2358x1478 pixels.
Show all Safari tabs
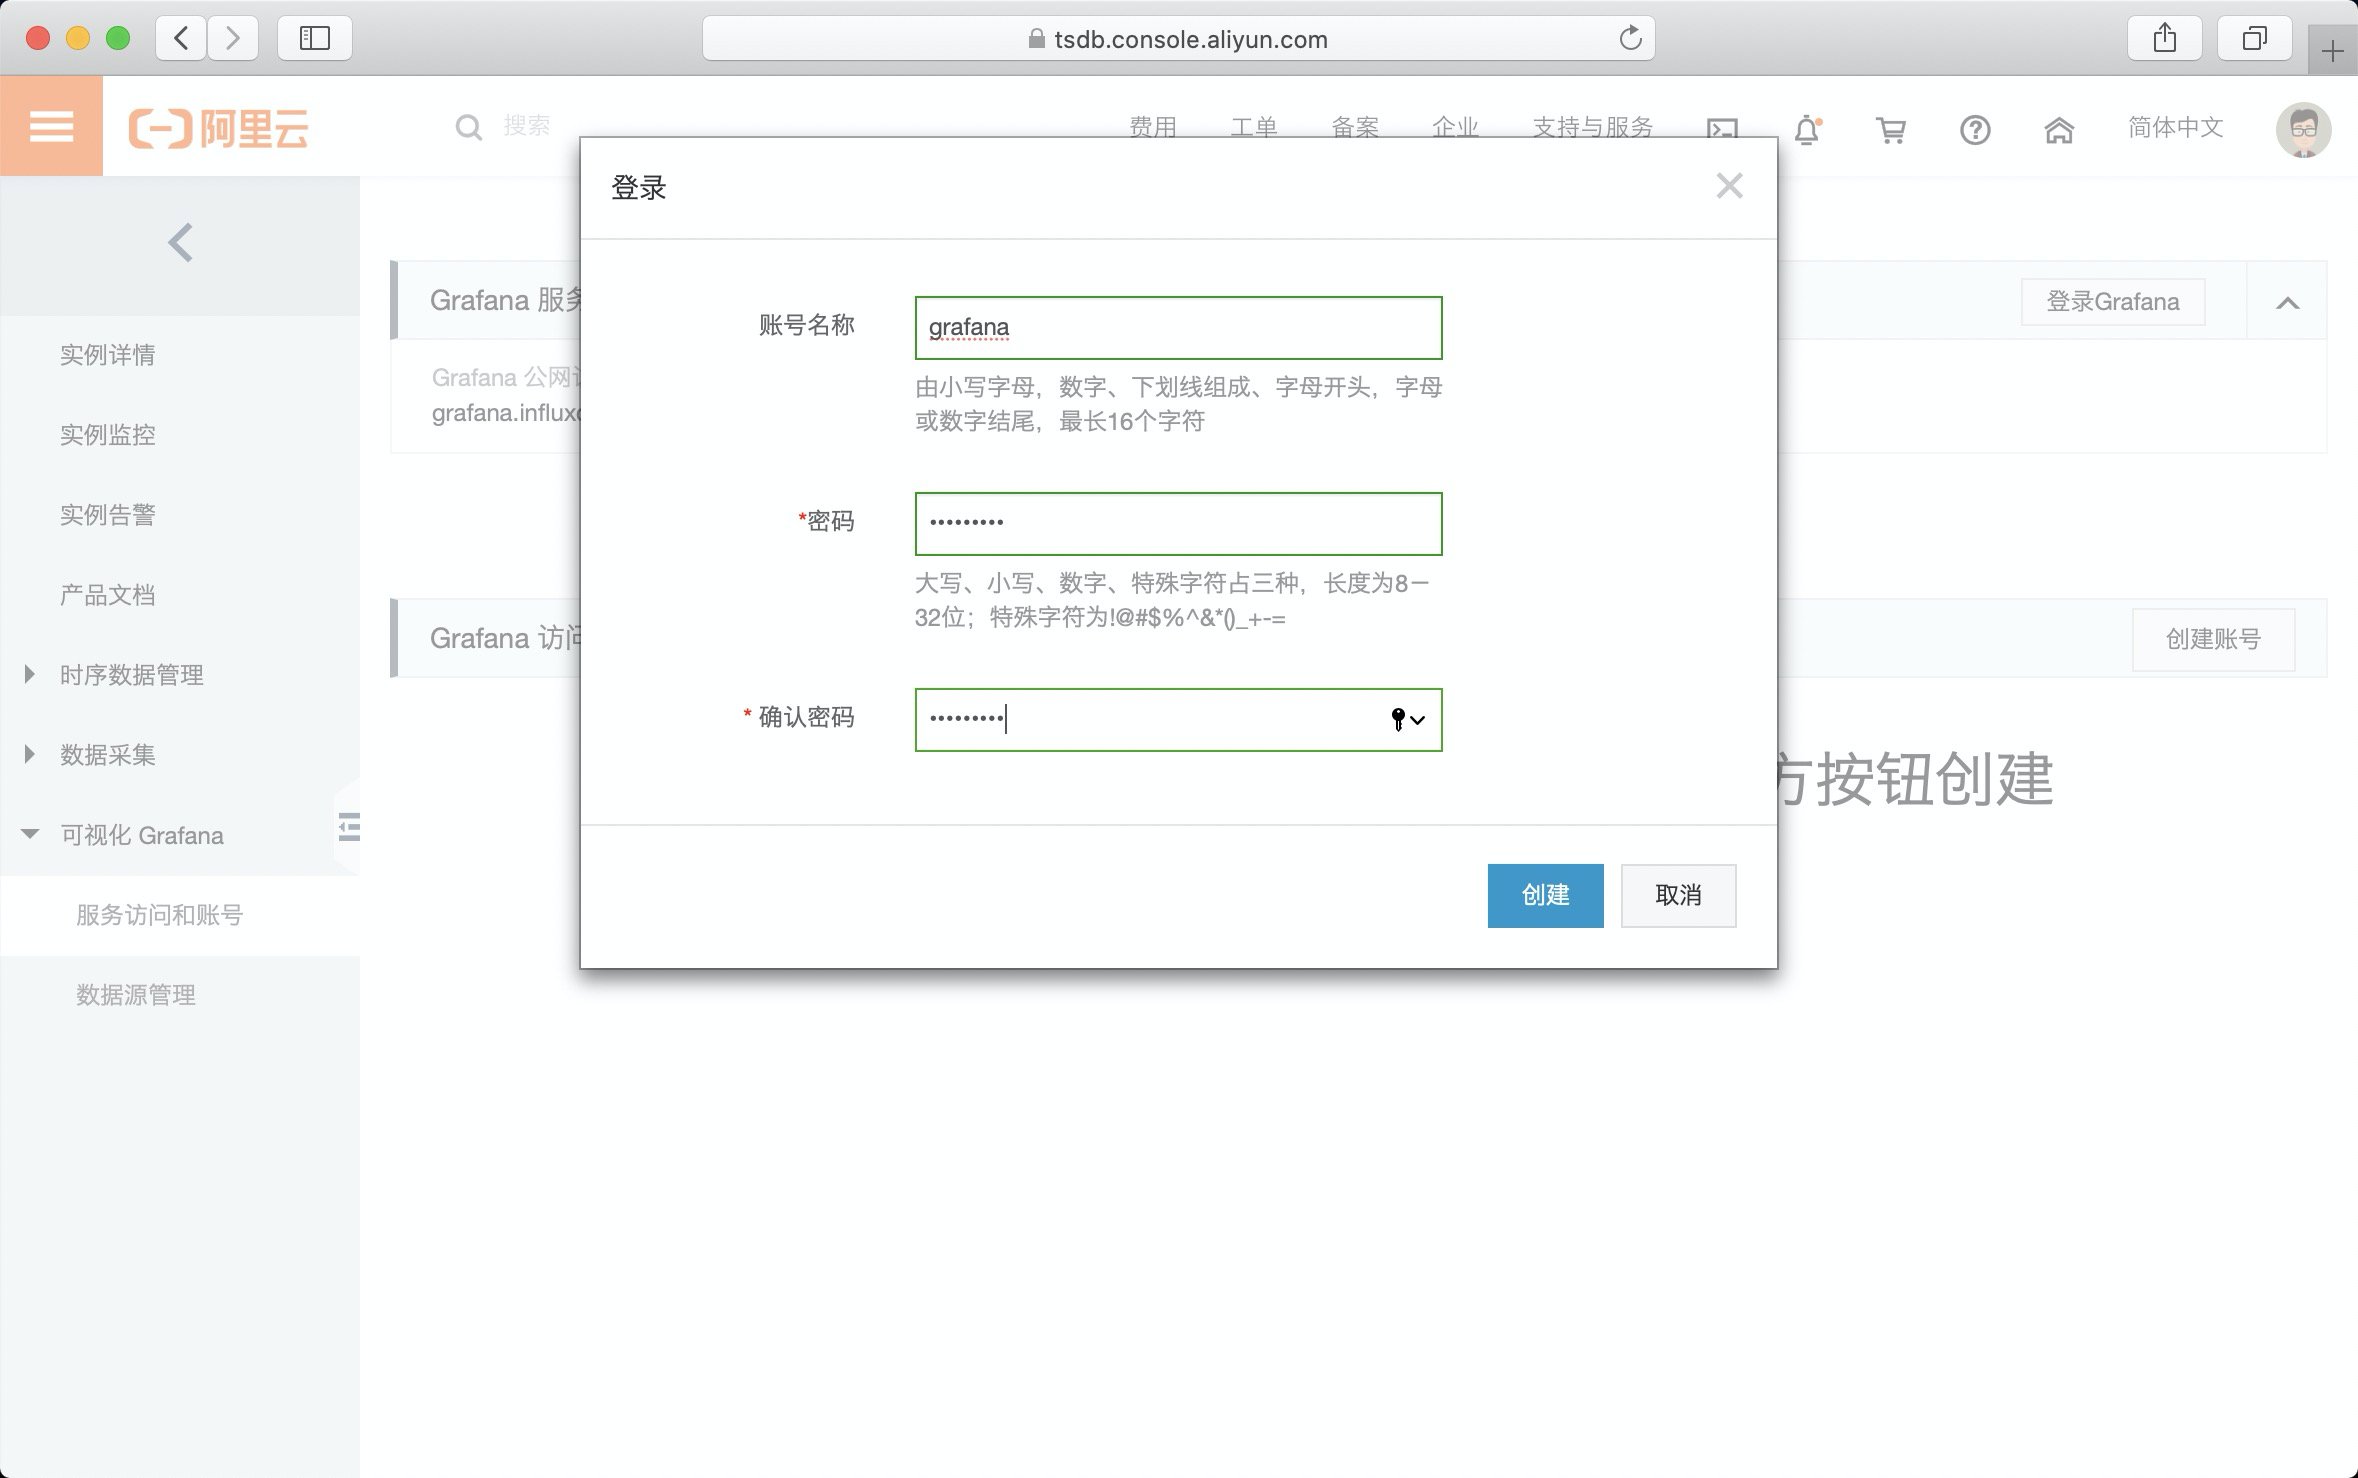pyautogui.click(x=2255, y=39)
